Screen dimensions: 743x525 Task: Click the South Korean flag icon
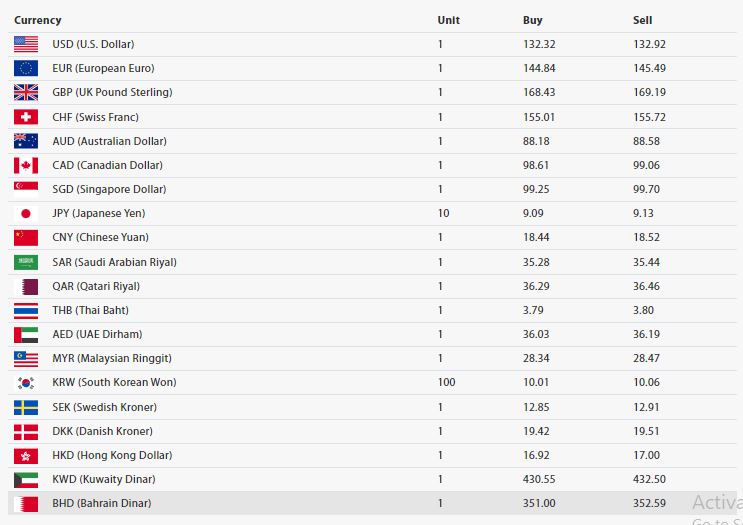click(x=26, y=382)
